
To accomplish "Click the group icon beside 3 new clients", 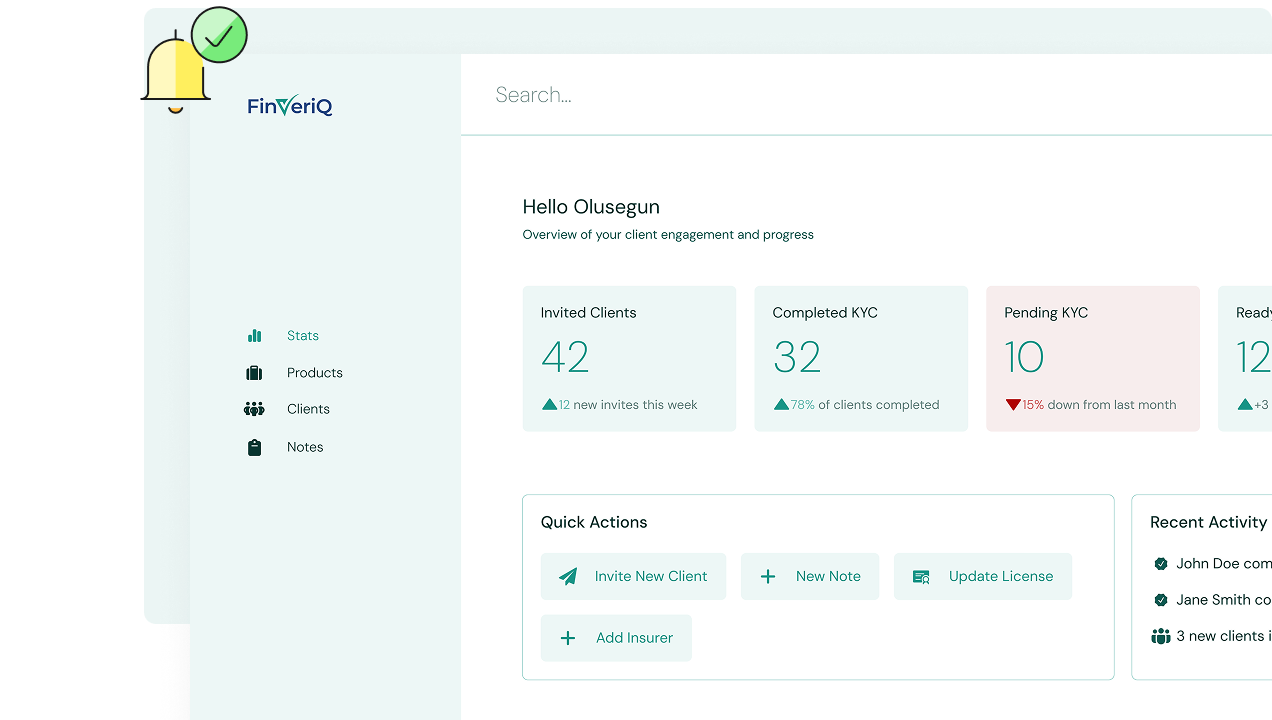I will (1161, 635).
